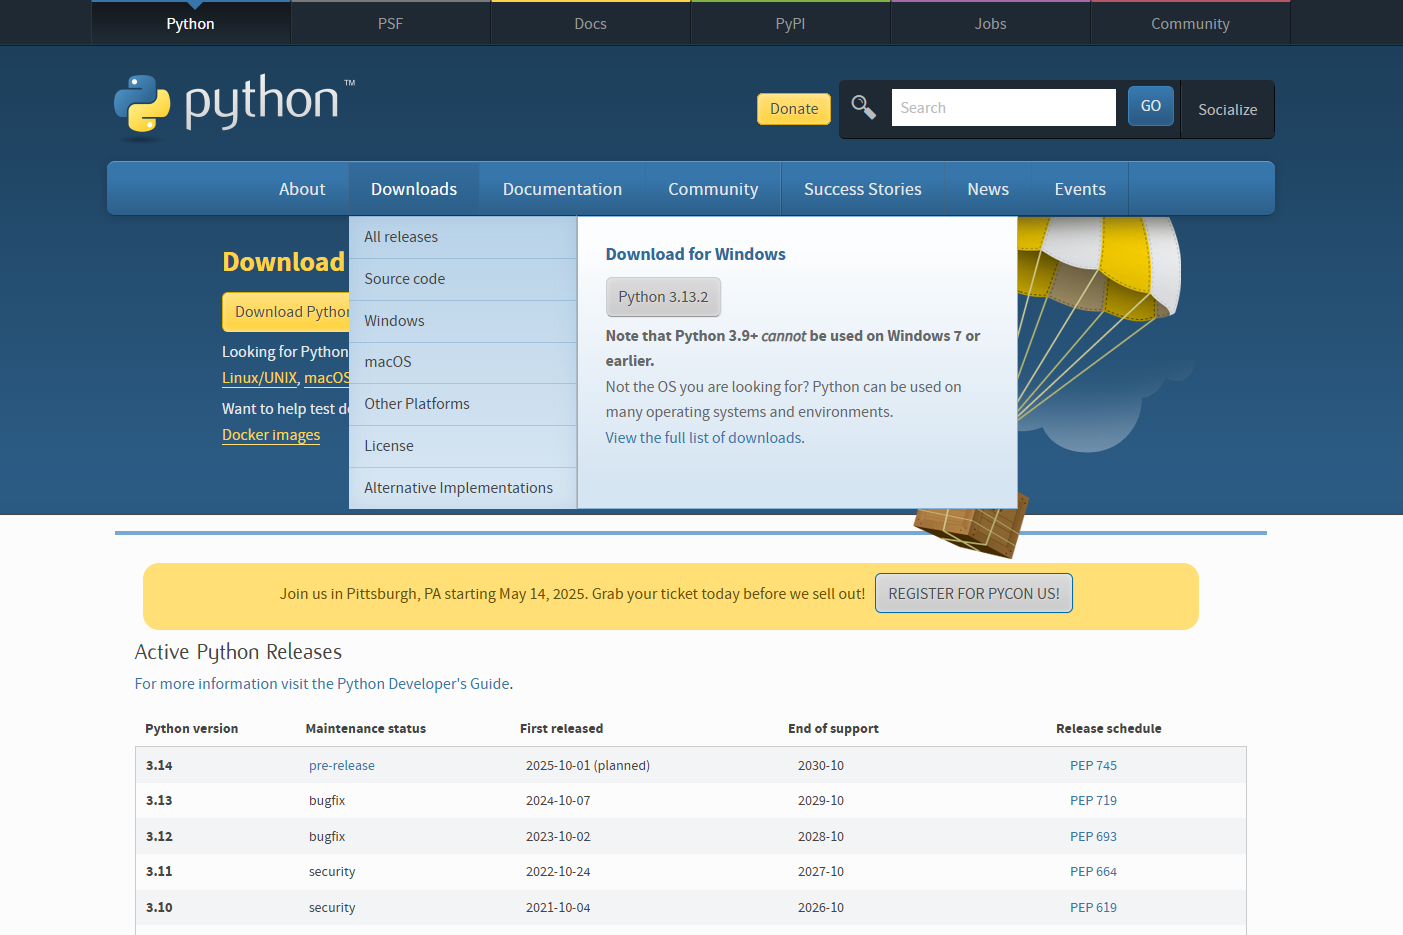Open License from Downloads menu
The height and width of the screenshot is (935, 1403).
point(463,446)
